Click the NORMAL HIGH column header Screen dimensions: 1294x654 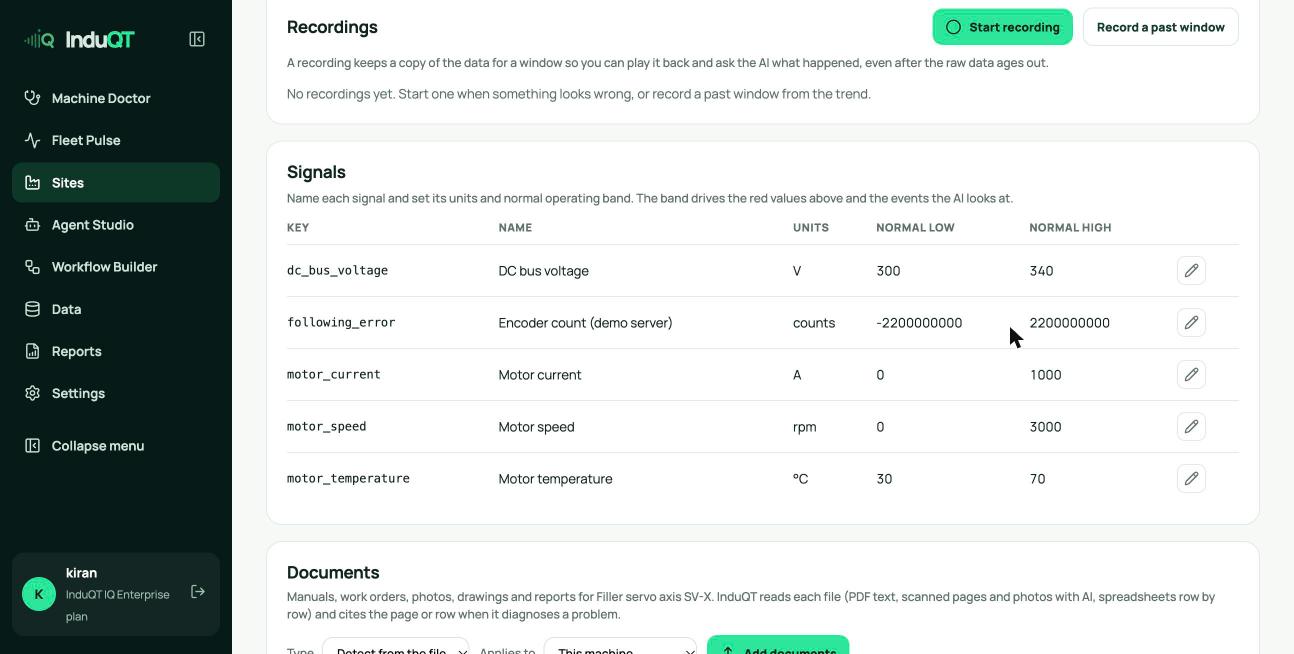1070,228
